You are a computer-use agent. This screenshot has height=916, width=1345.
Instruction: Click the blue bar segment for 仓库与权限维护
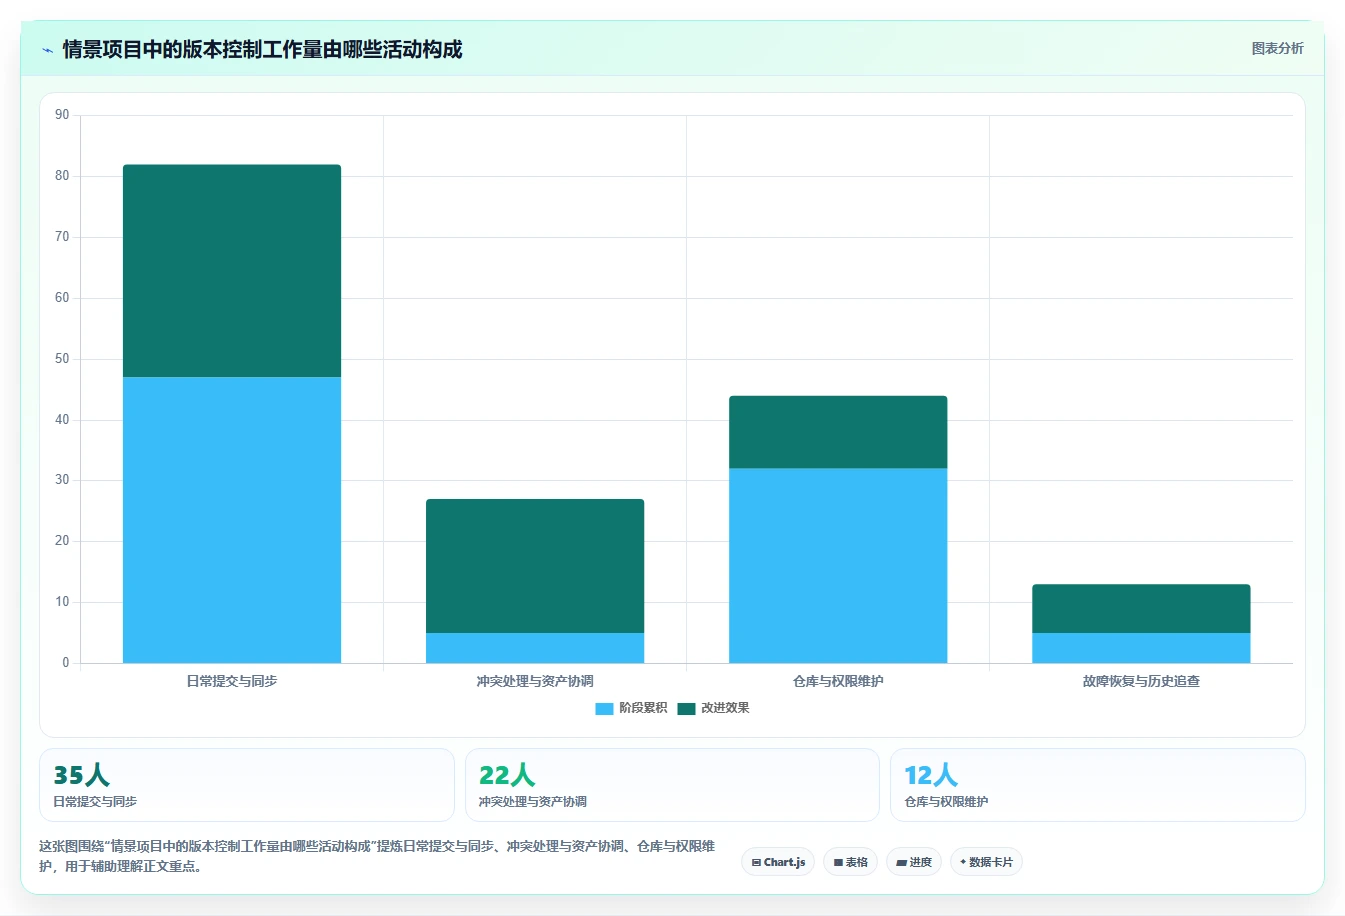(x=838, y=566)
